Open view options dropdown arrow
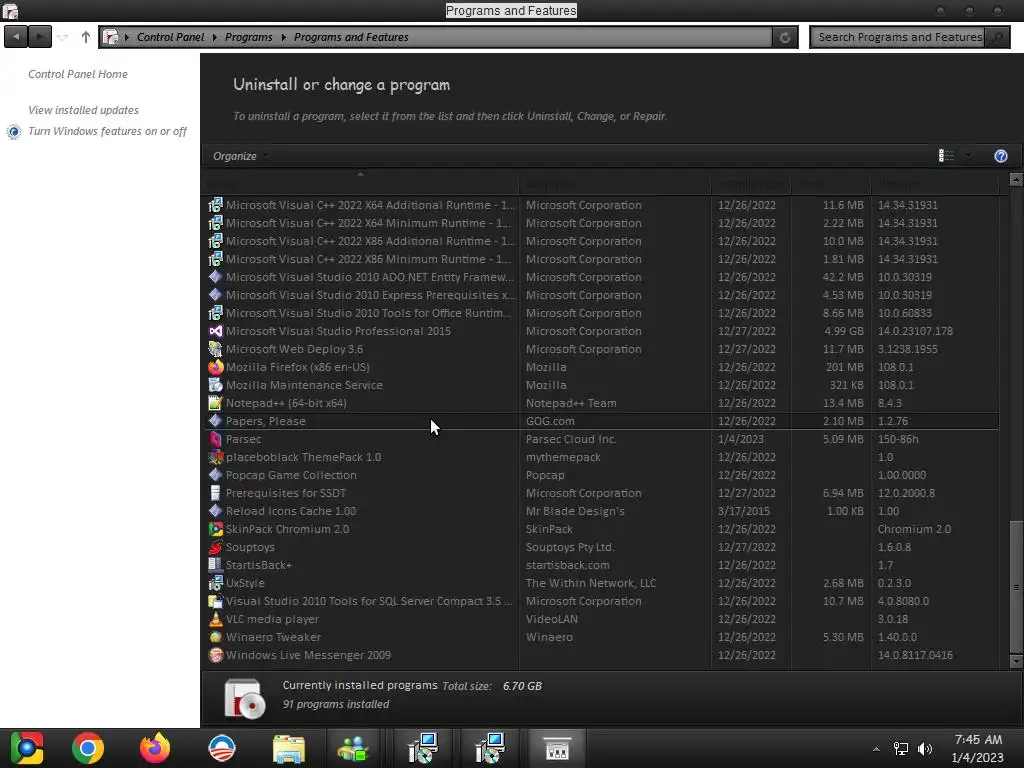 coord(968,155)
